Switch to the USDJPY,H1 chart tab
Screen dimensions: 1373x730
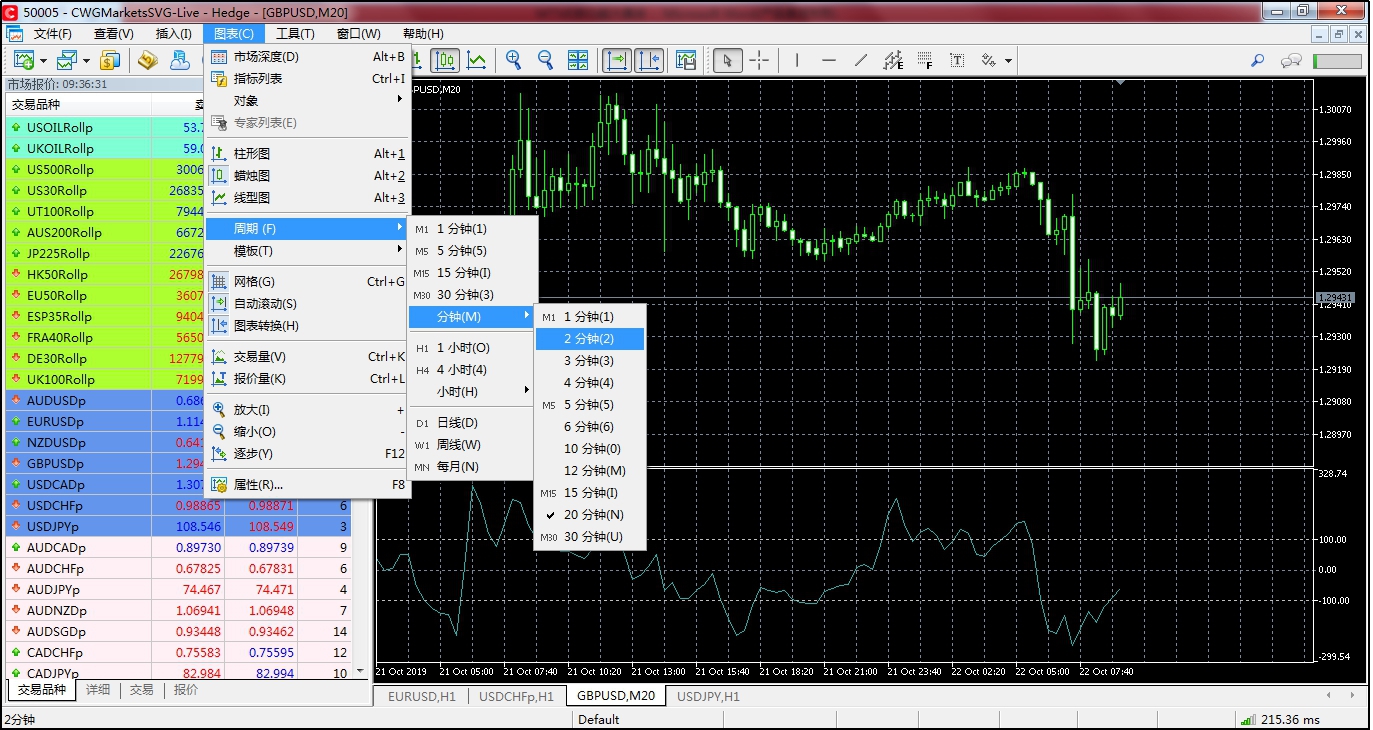pyautogui.click(x=708, y=696)
